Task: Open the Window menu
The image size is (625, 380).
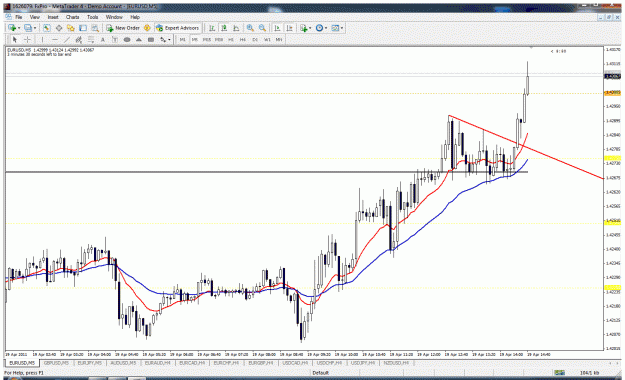Action: (x=114, y=17)
